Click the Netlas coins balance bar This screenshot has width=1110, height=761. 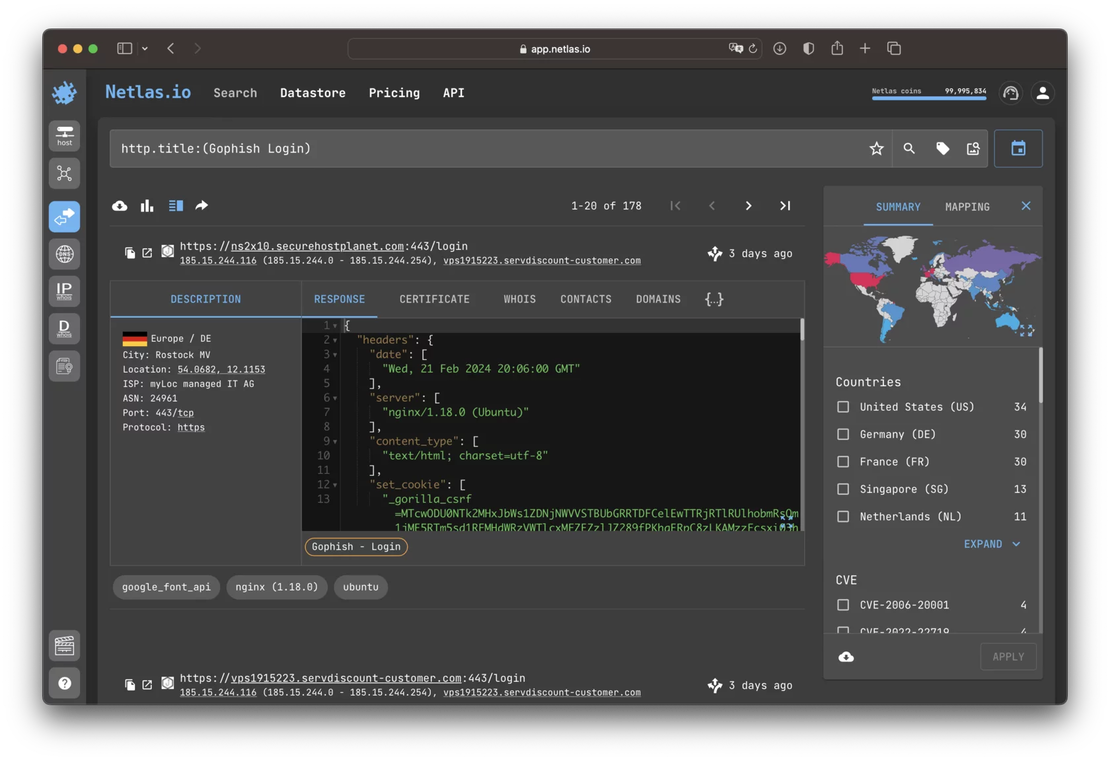coord(928,92)
